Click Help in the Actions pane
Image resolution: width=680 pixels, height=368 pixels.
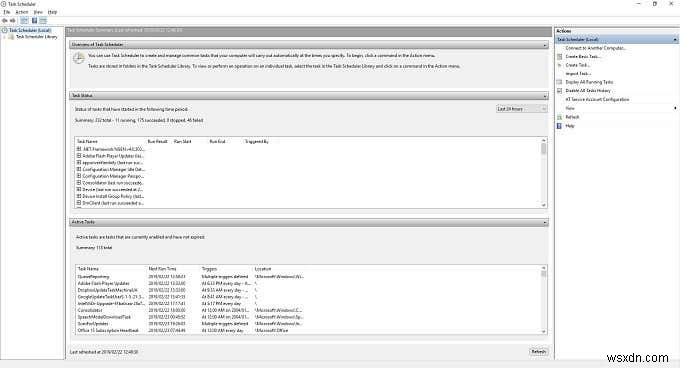[x=570, y=126]
